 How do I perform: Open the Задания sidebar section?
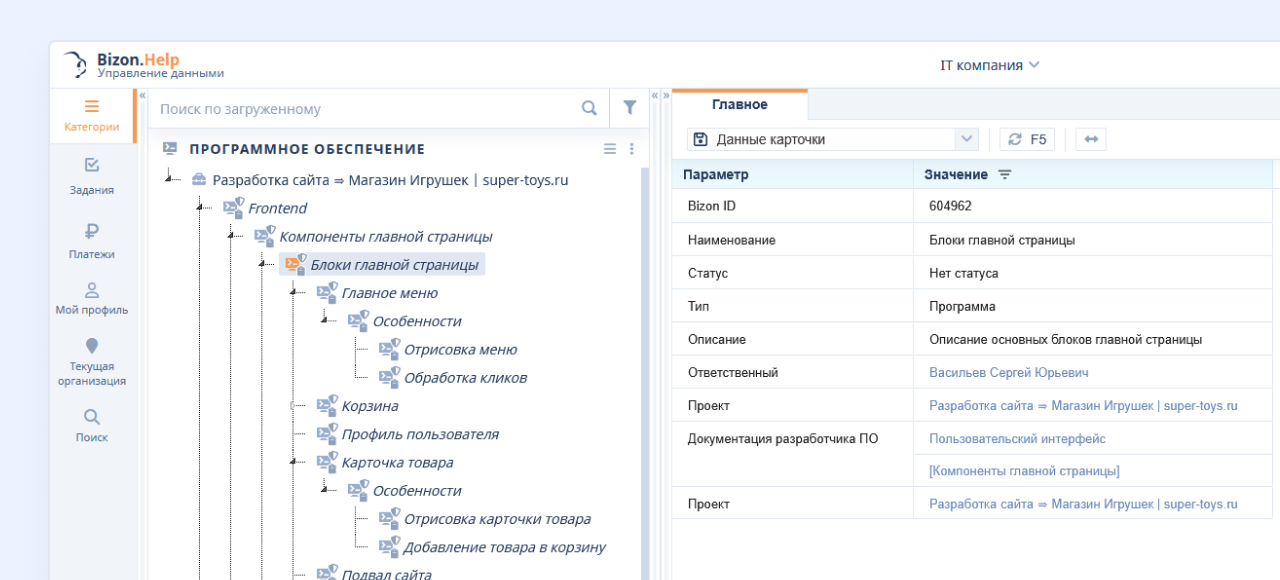91,177
